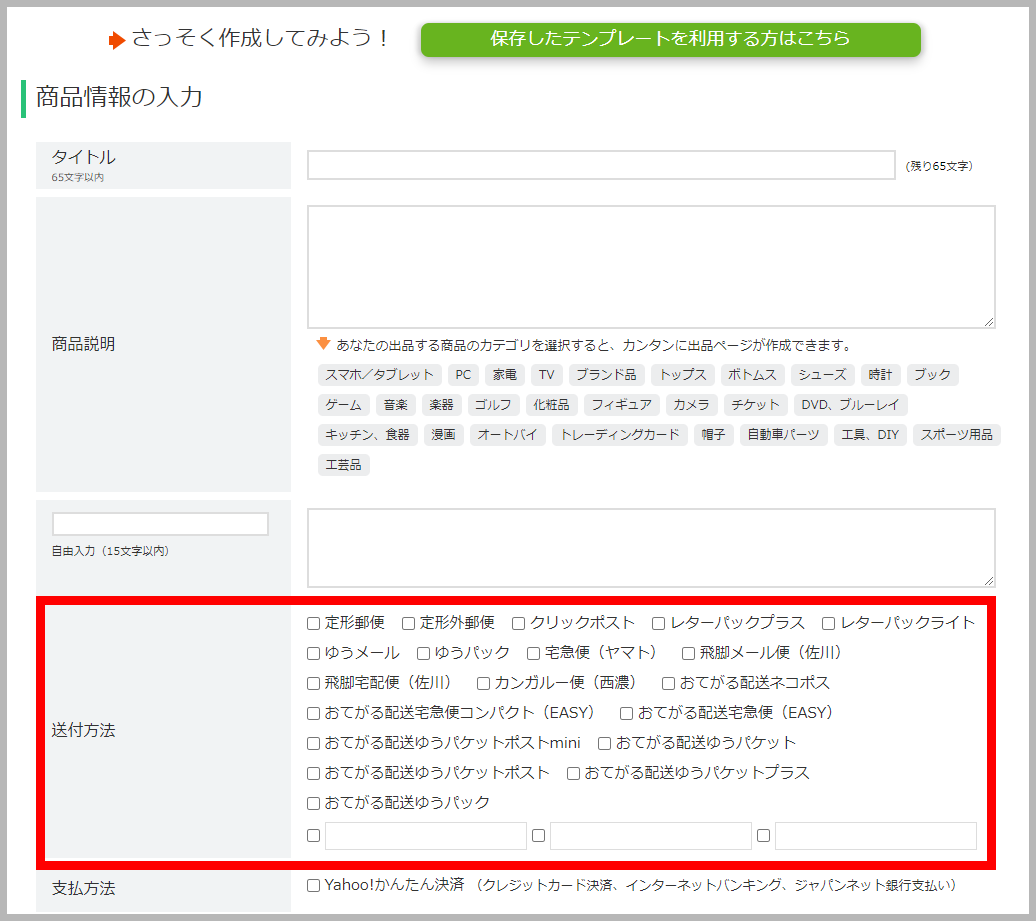The width and height of the screenshot is (1036, 921).
Task: Check the 定形外郵便 checkbox
Action: tap(408, 623)
